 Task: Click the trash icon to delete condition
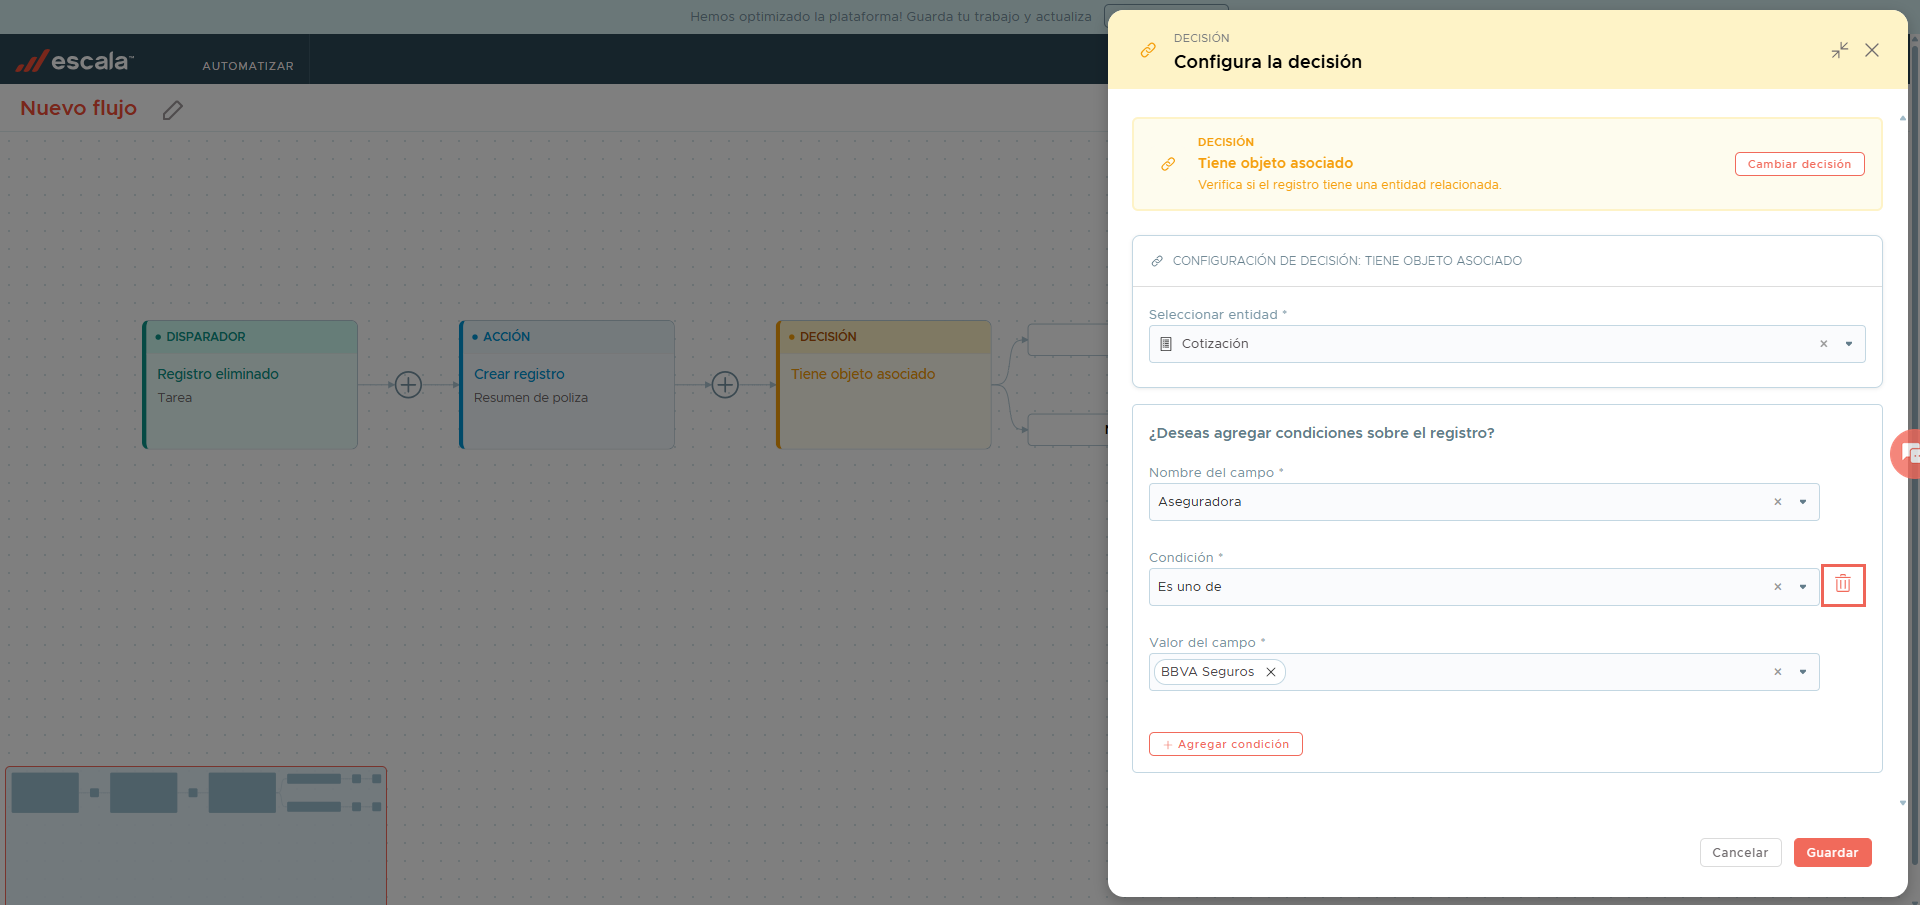(x=1843, y=585)
